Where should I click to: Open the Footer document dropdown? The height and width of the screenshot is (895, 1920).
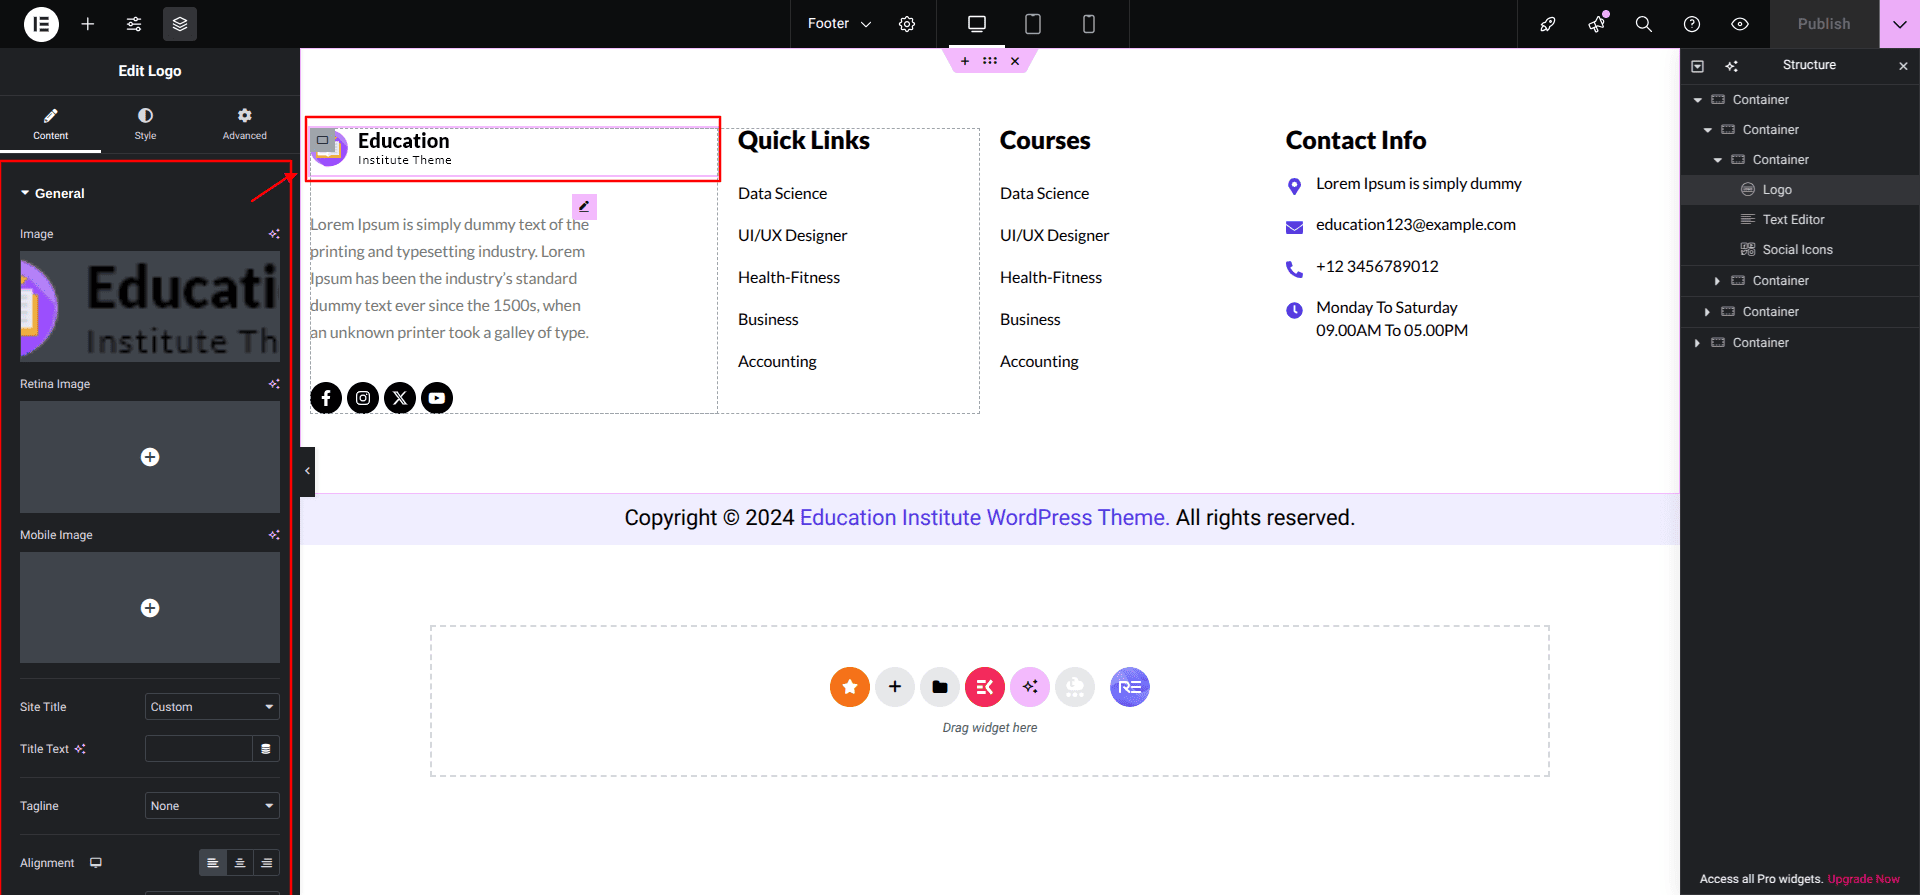point(840,24)
